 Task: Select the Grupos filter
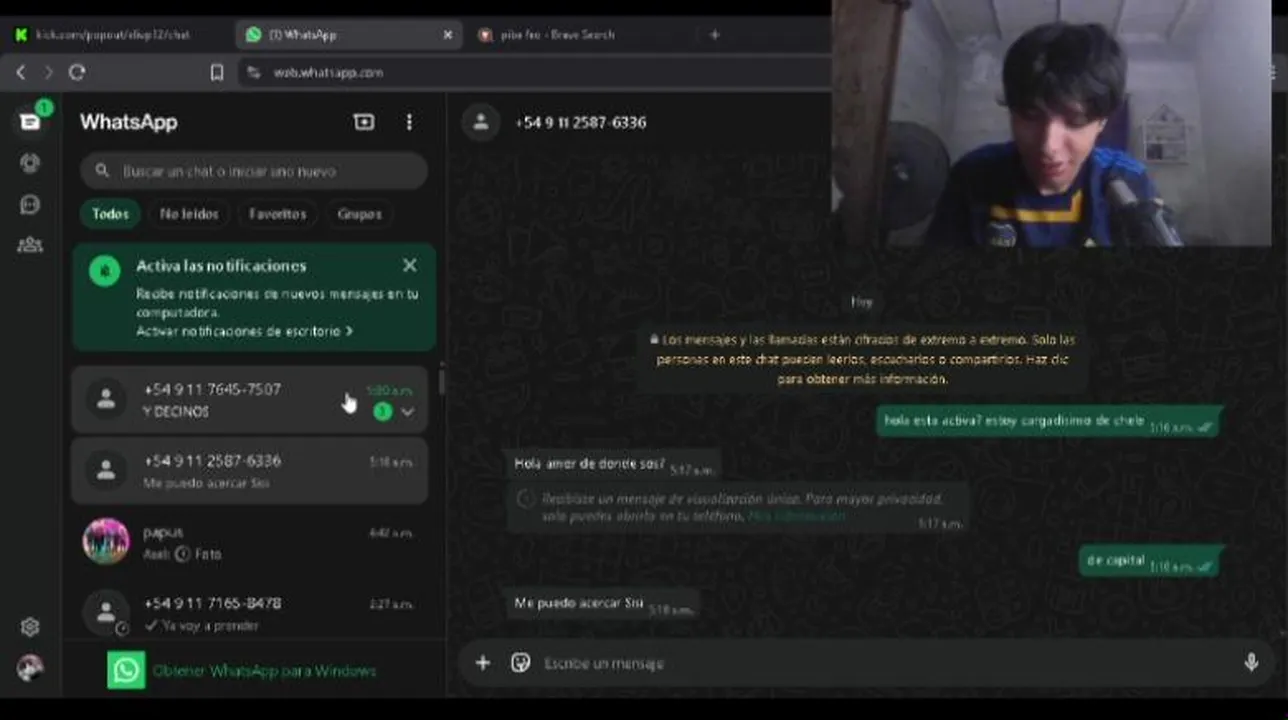[359, 214]
